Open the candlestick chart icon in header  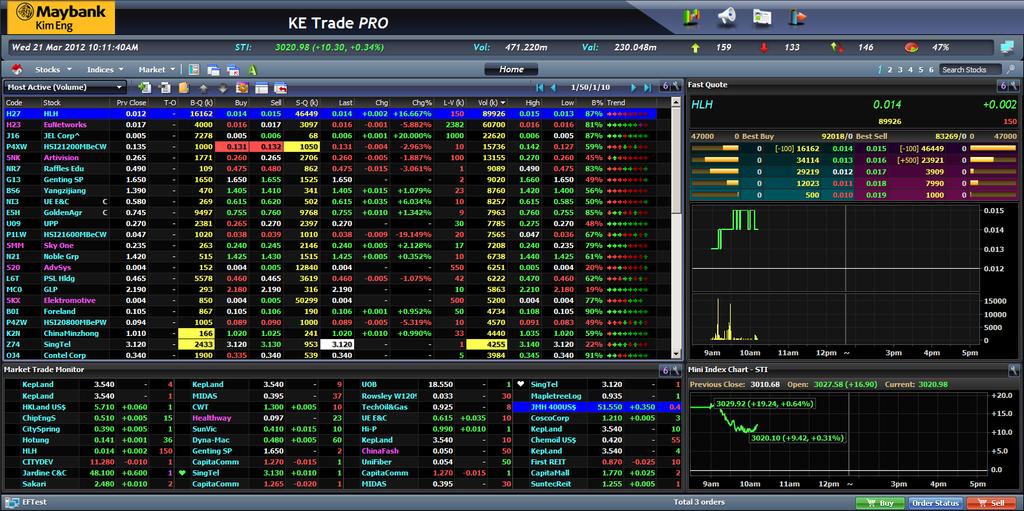(x=692, y=17)
